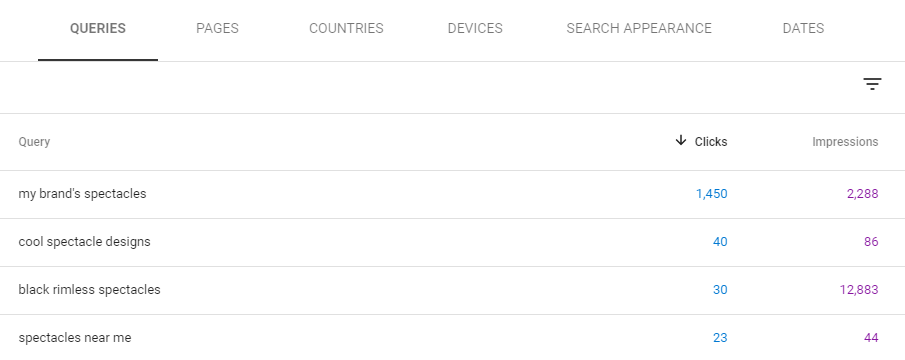Viewport: 905px width, 360px height.
Task: Sort by the Impressions column header
Action: [x=845, y=142]
